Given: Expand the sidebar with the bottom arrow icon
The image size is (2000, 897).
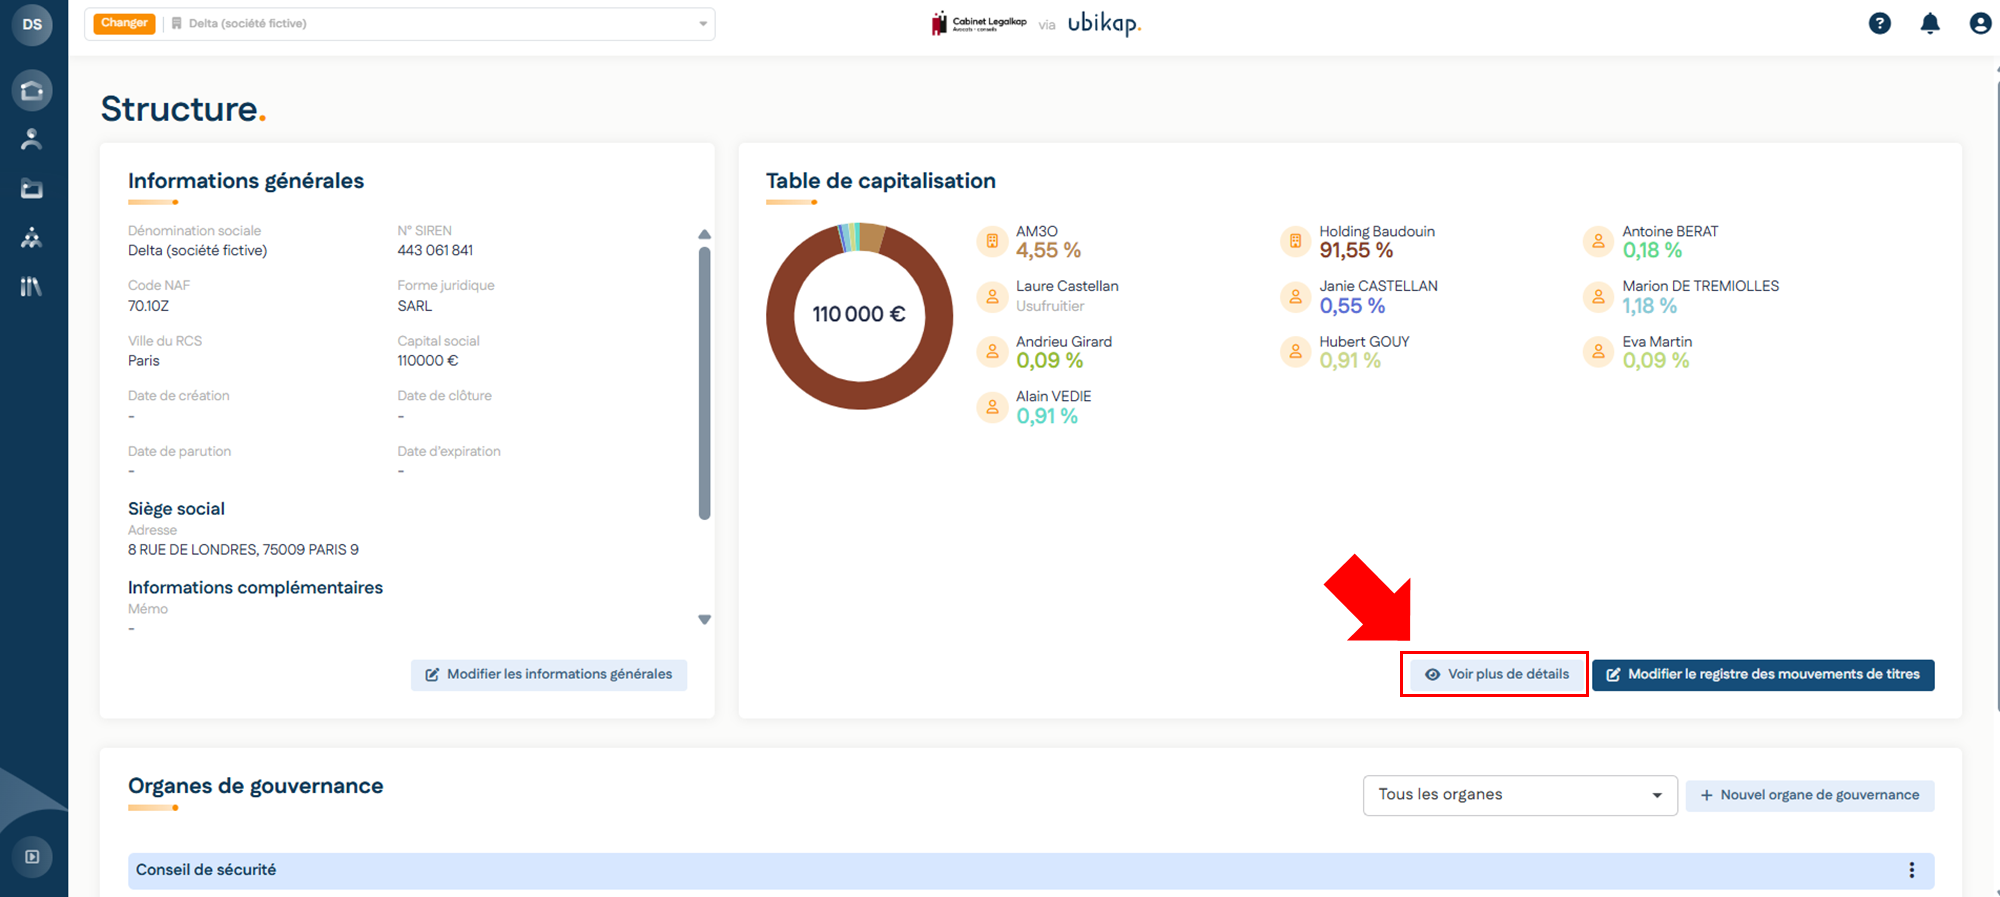Looking at the screenshot, I should tap(32, 857).
